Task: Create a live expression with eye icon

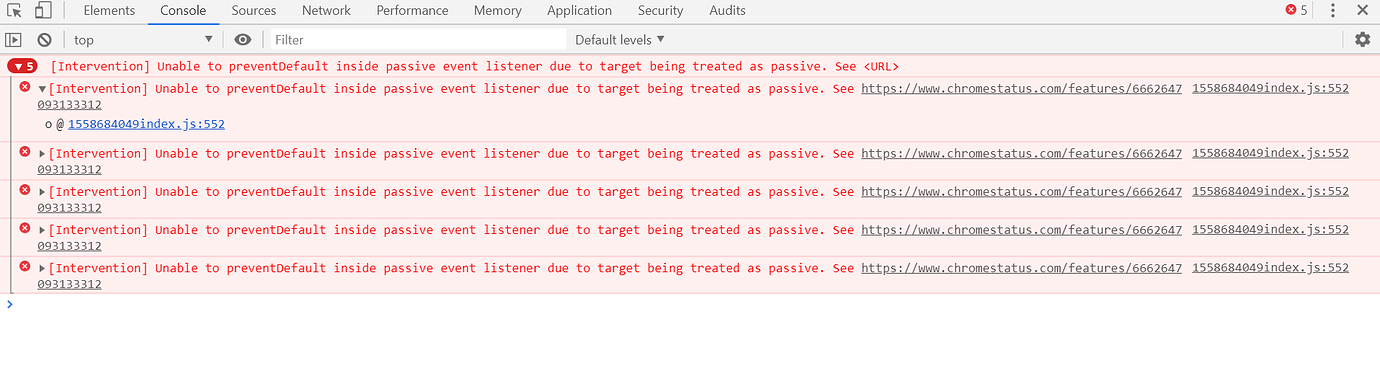Action: (x=242, y=40)
